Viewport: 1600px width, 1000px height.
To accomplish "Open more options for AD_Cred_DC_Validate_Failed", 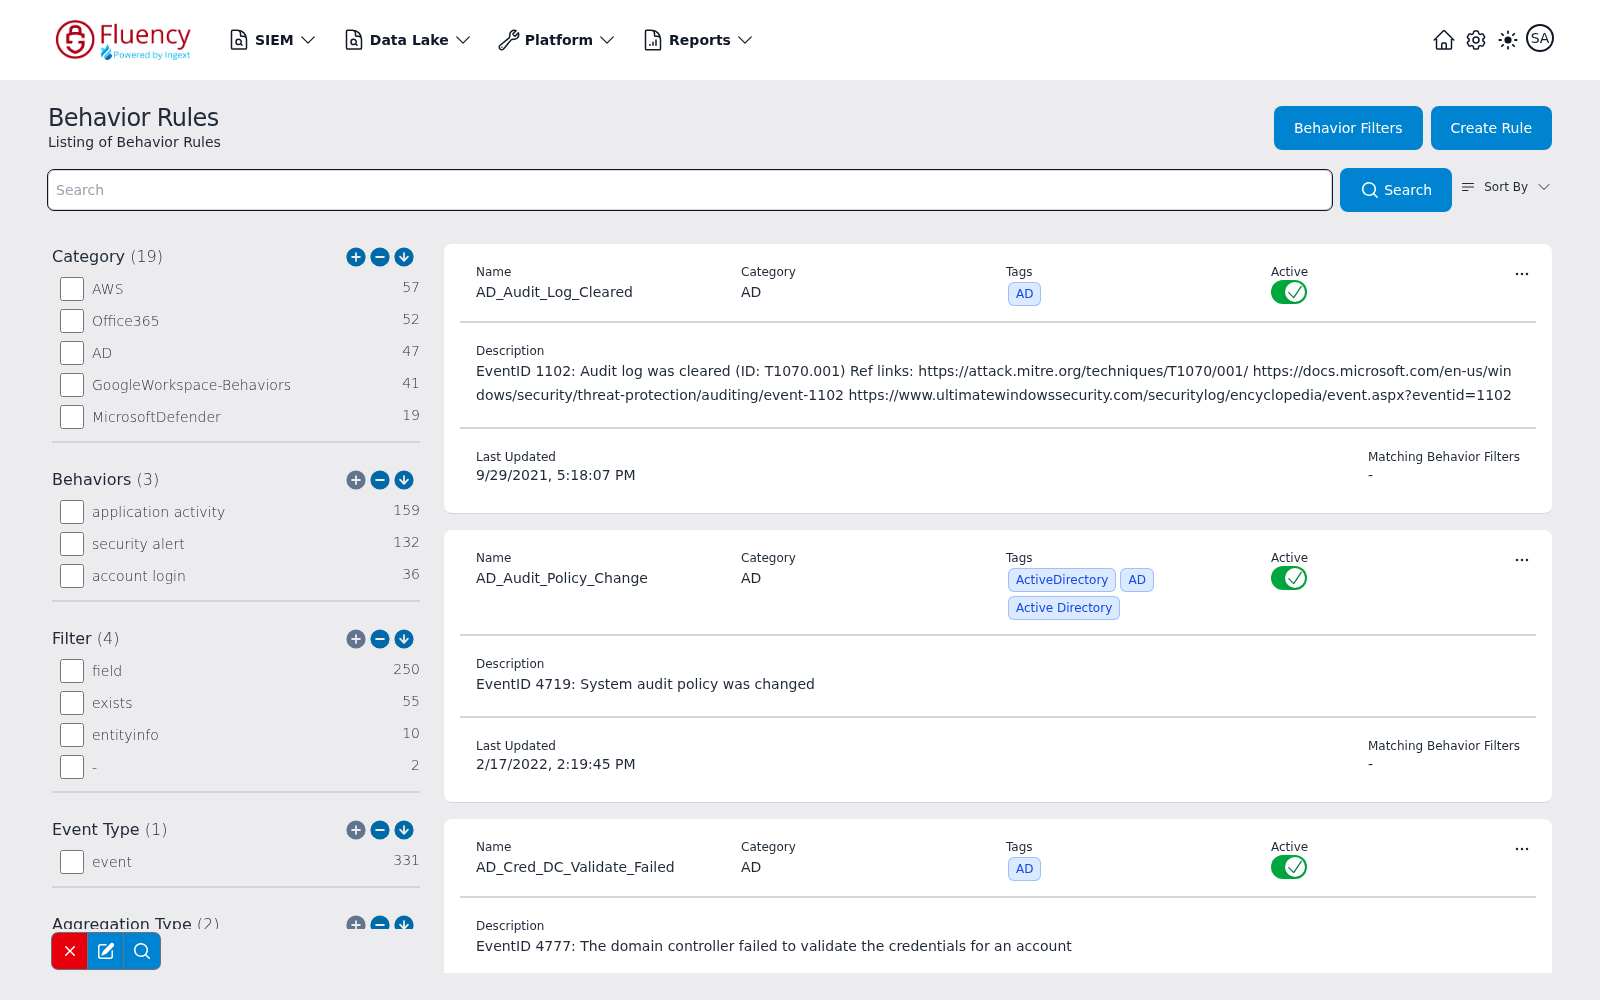I will 1522,849.
